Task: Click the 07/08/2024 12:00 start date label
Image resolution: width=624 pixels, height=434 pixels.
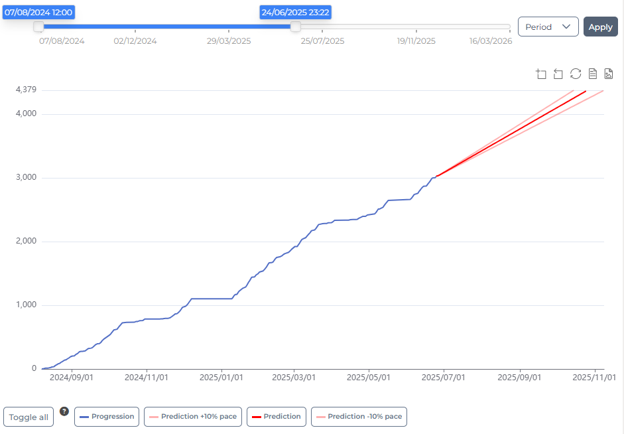Action: pyautogui.click(x=40, y=12)
